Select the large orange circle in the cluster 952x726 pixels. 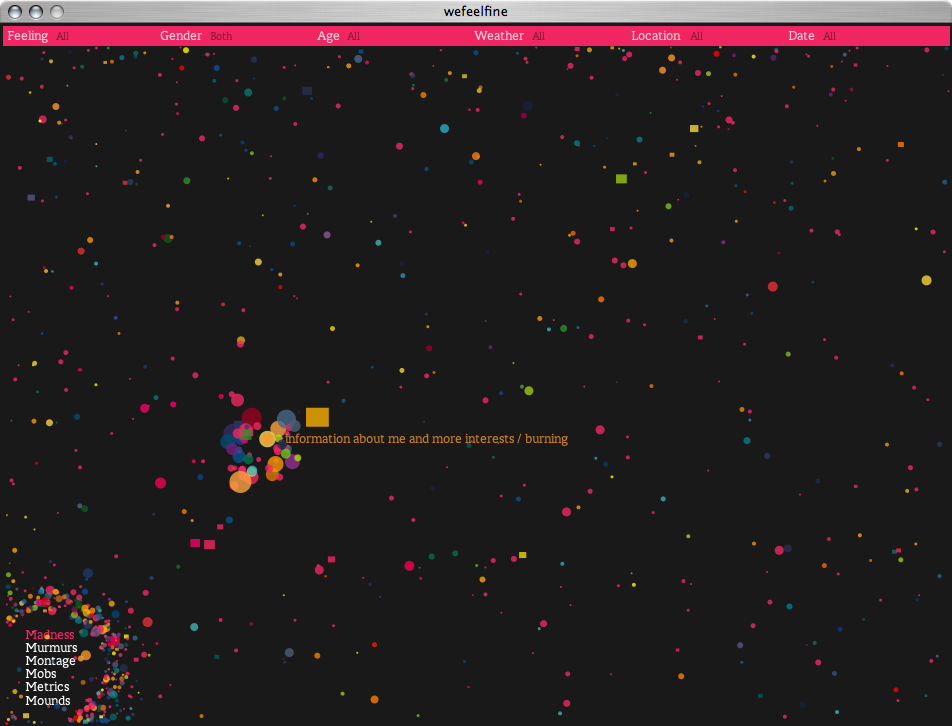click(x=240, y=482)
